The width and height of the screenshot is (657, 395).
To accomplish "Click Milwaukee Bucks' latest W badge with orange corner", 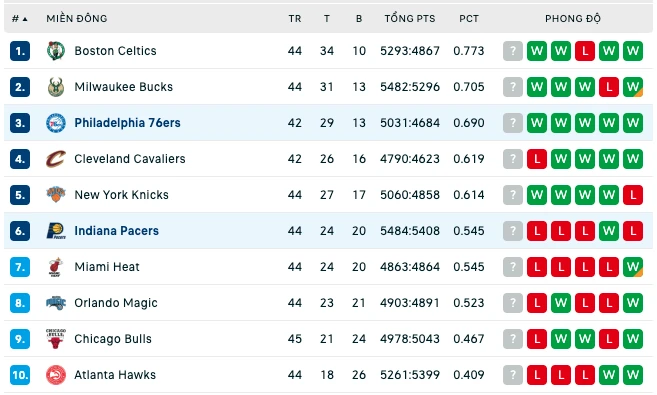I will 633,87.
